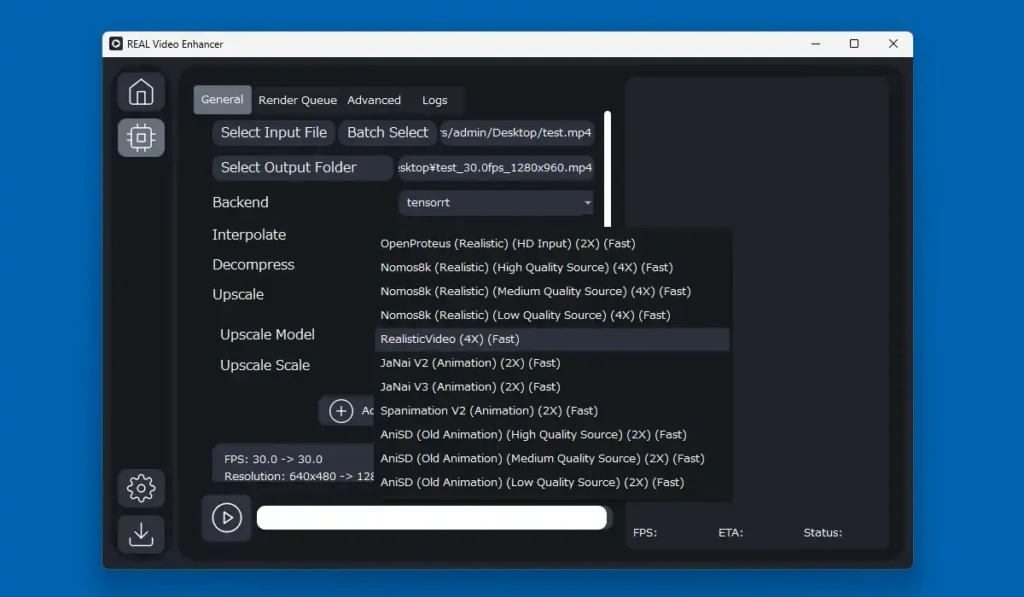
Task: Switch to the General tab
Action: (222, 99)
